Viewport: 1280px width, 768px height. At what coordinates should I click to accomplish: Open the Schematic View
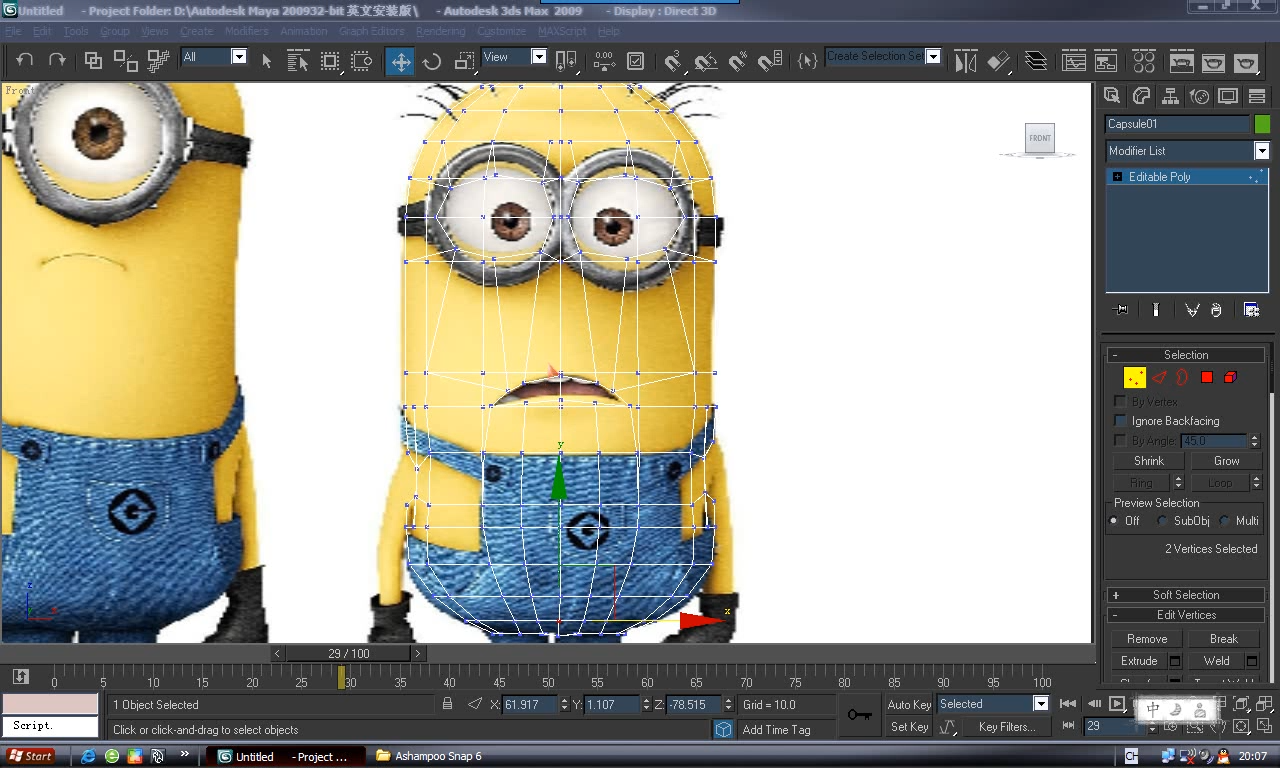1106,61
